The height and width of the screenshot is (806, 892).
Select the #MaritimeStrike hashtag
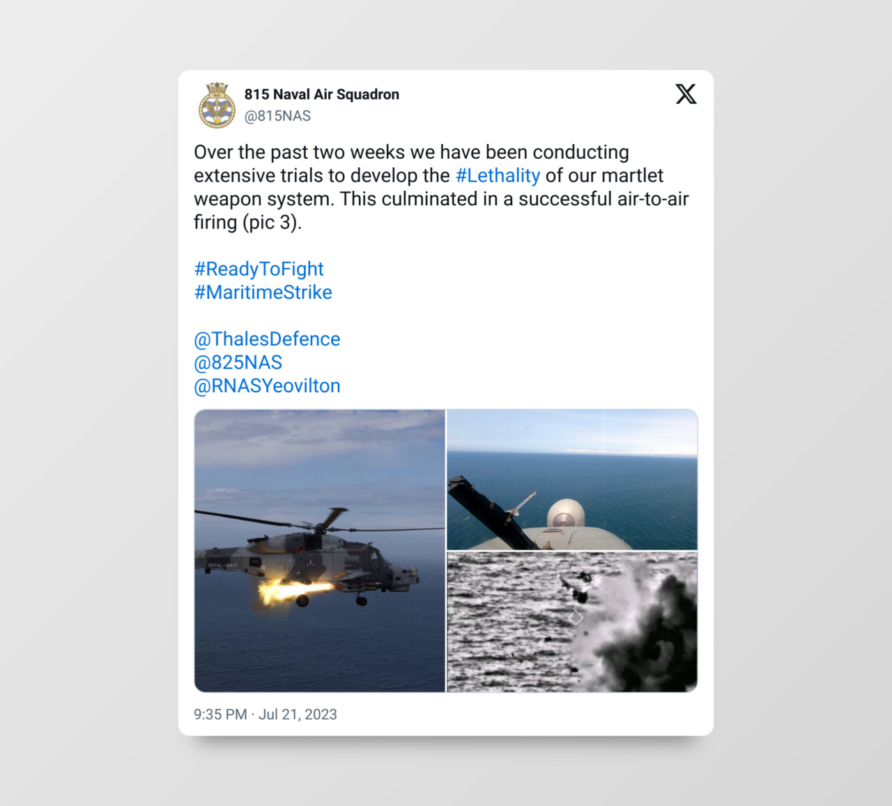[x=263, y=292]
